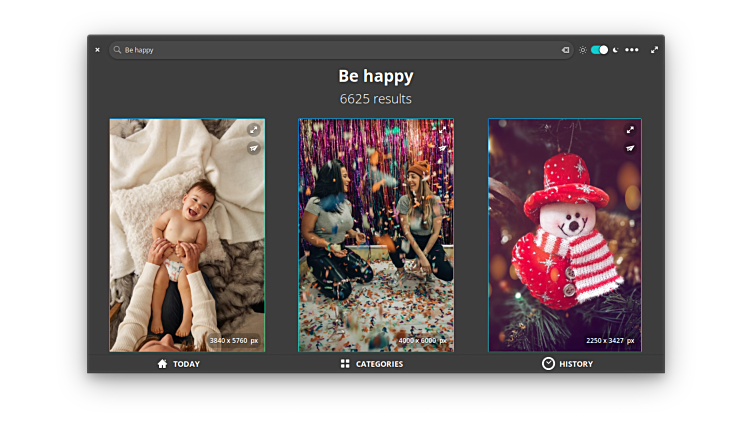The image size is (752, 423).
Task: Open the Categories tab
Action: (x=371, y=364)
